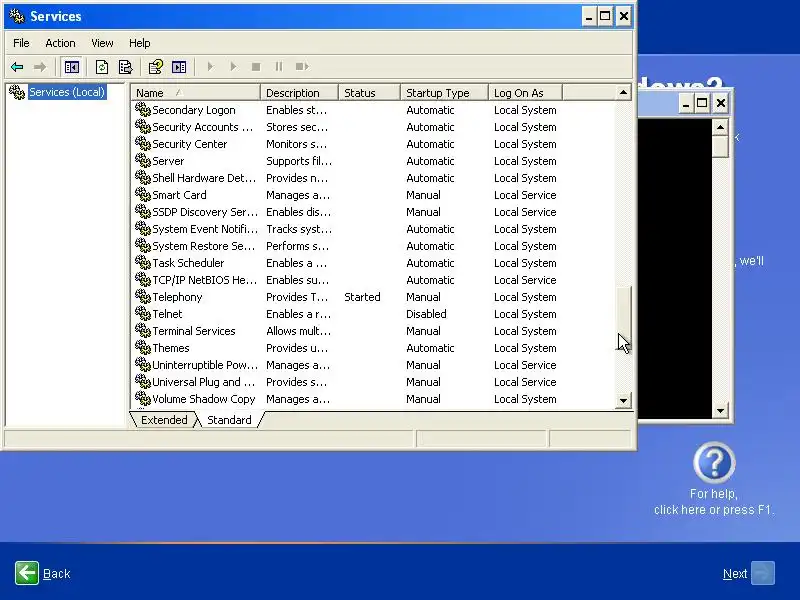This screenshot has height=600, width=800.
Task: Click scroll-down arrow in the background black window
Action: coord(720,410)
